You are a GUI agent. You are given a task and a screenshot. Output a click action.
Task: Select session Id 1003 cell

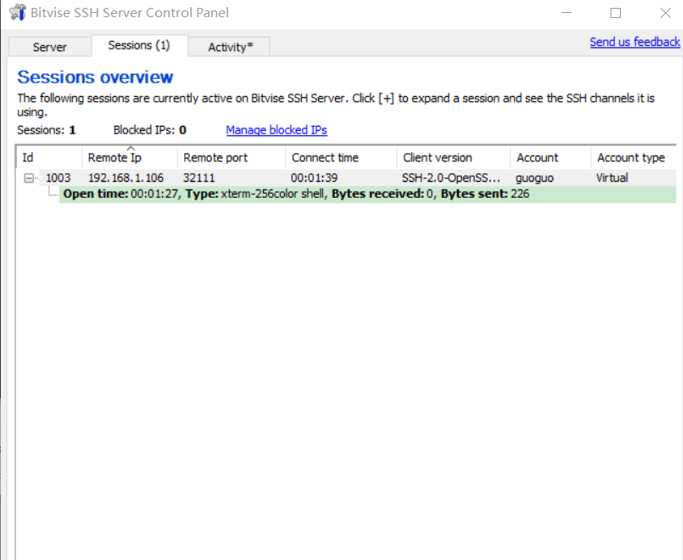tap(58, 178)
